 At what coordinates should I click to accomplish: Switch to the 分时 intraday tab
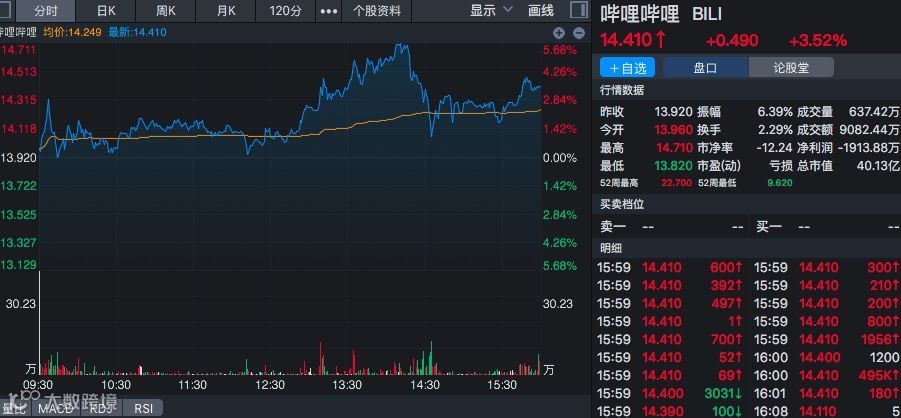[46, 11]
